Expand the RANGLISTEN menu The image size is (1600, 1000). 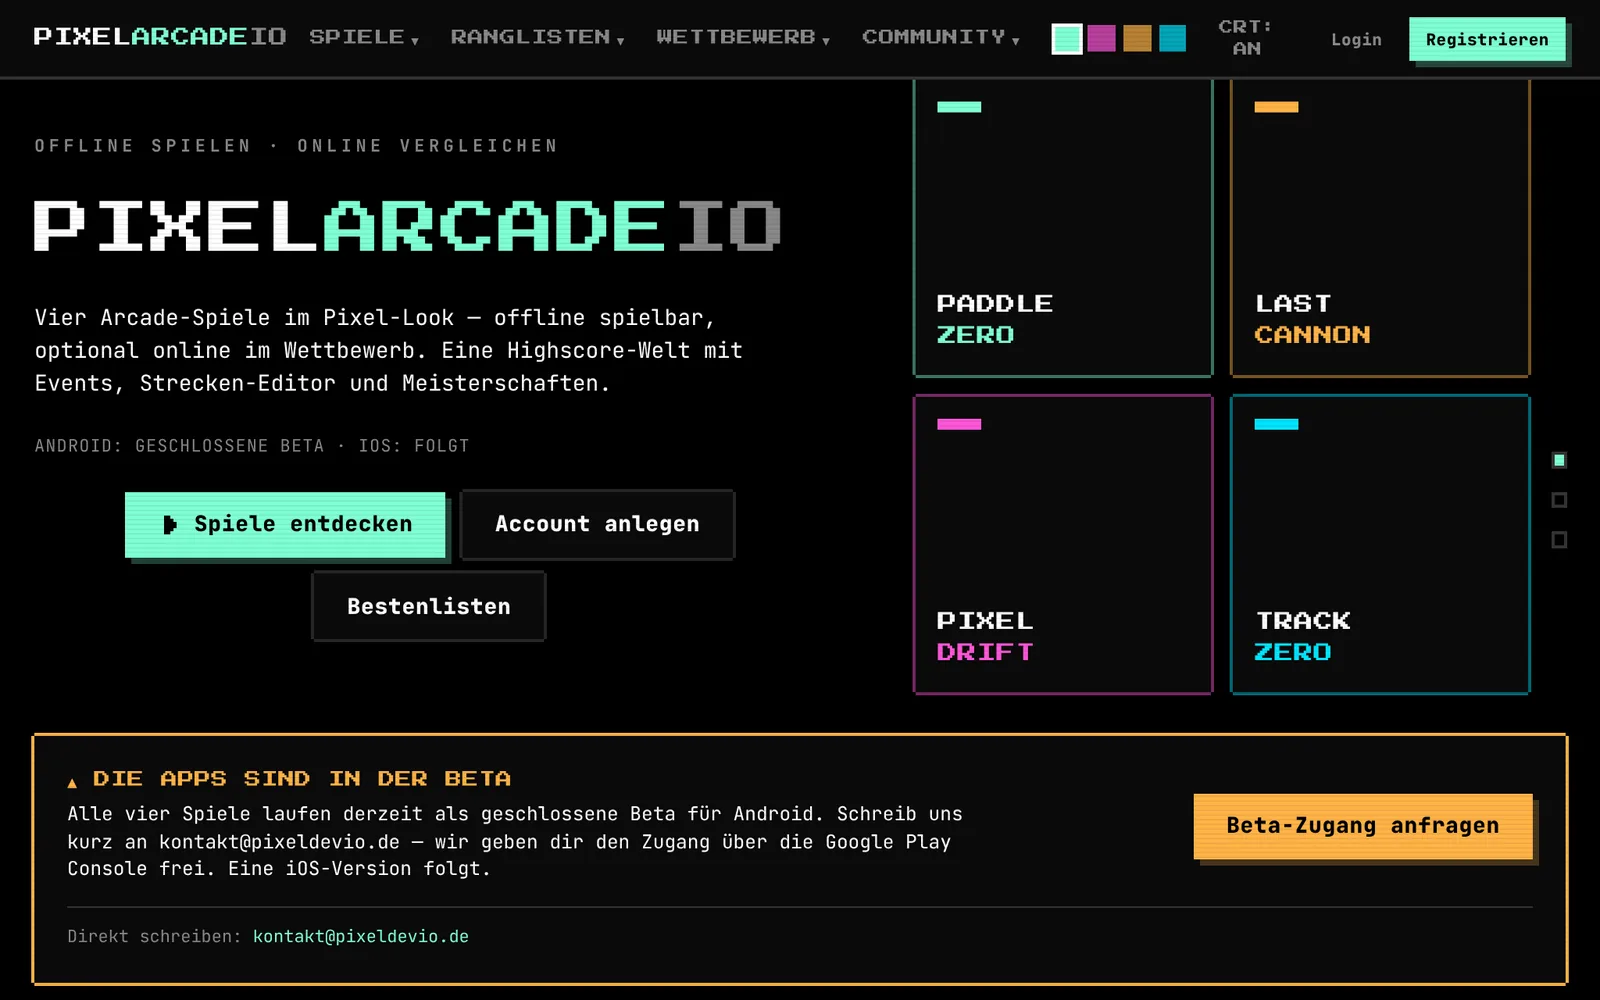click(537, 37)
